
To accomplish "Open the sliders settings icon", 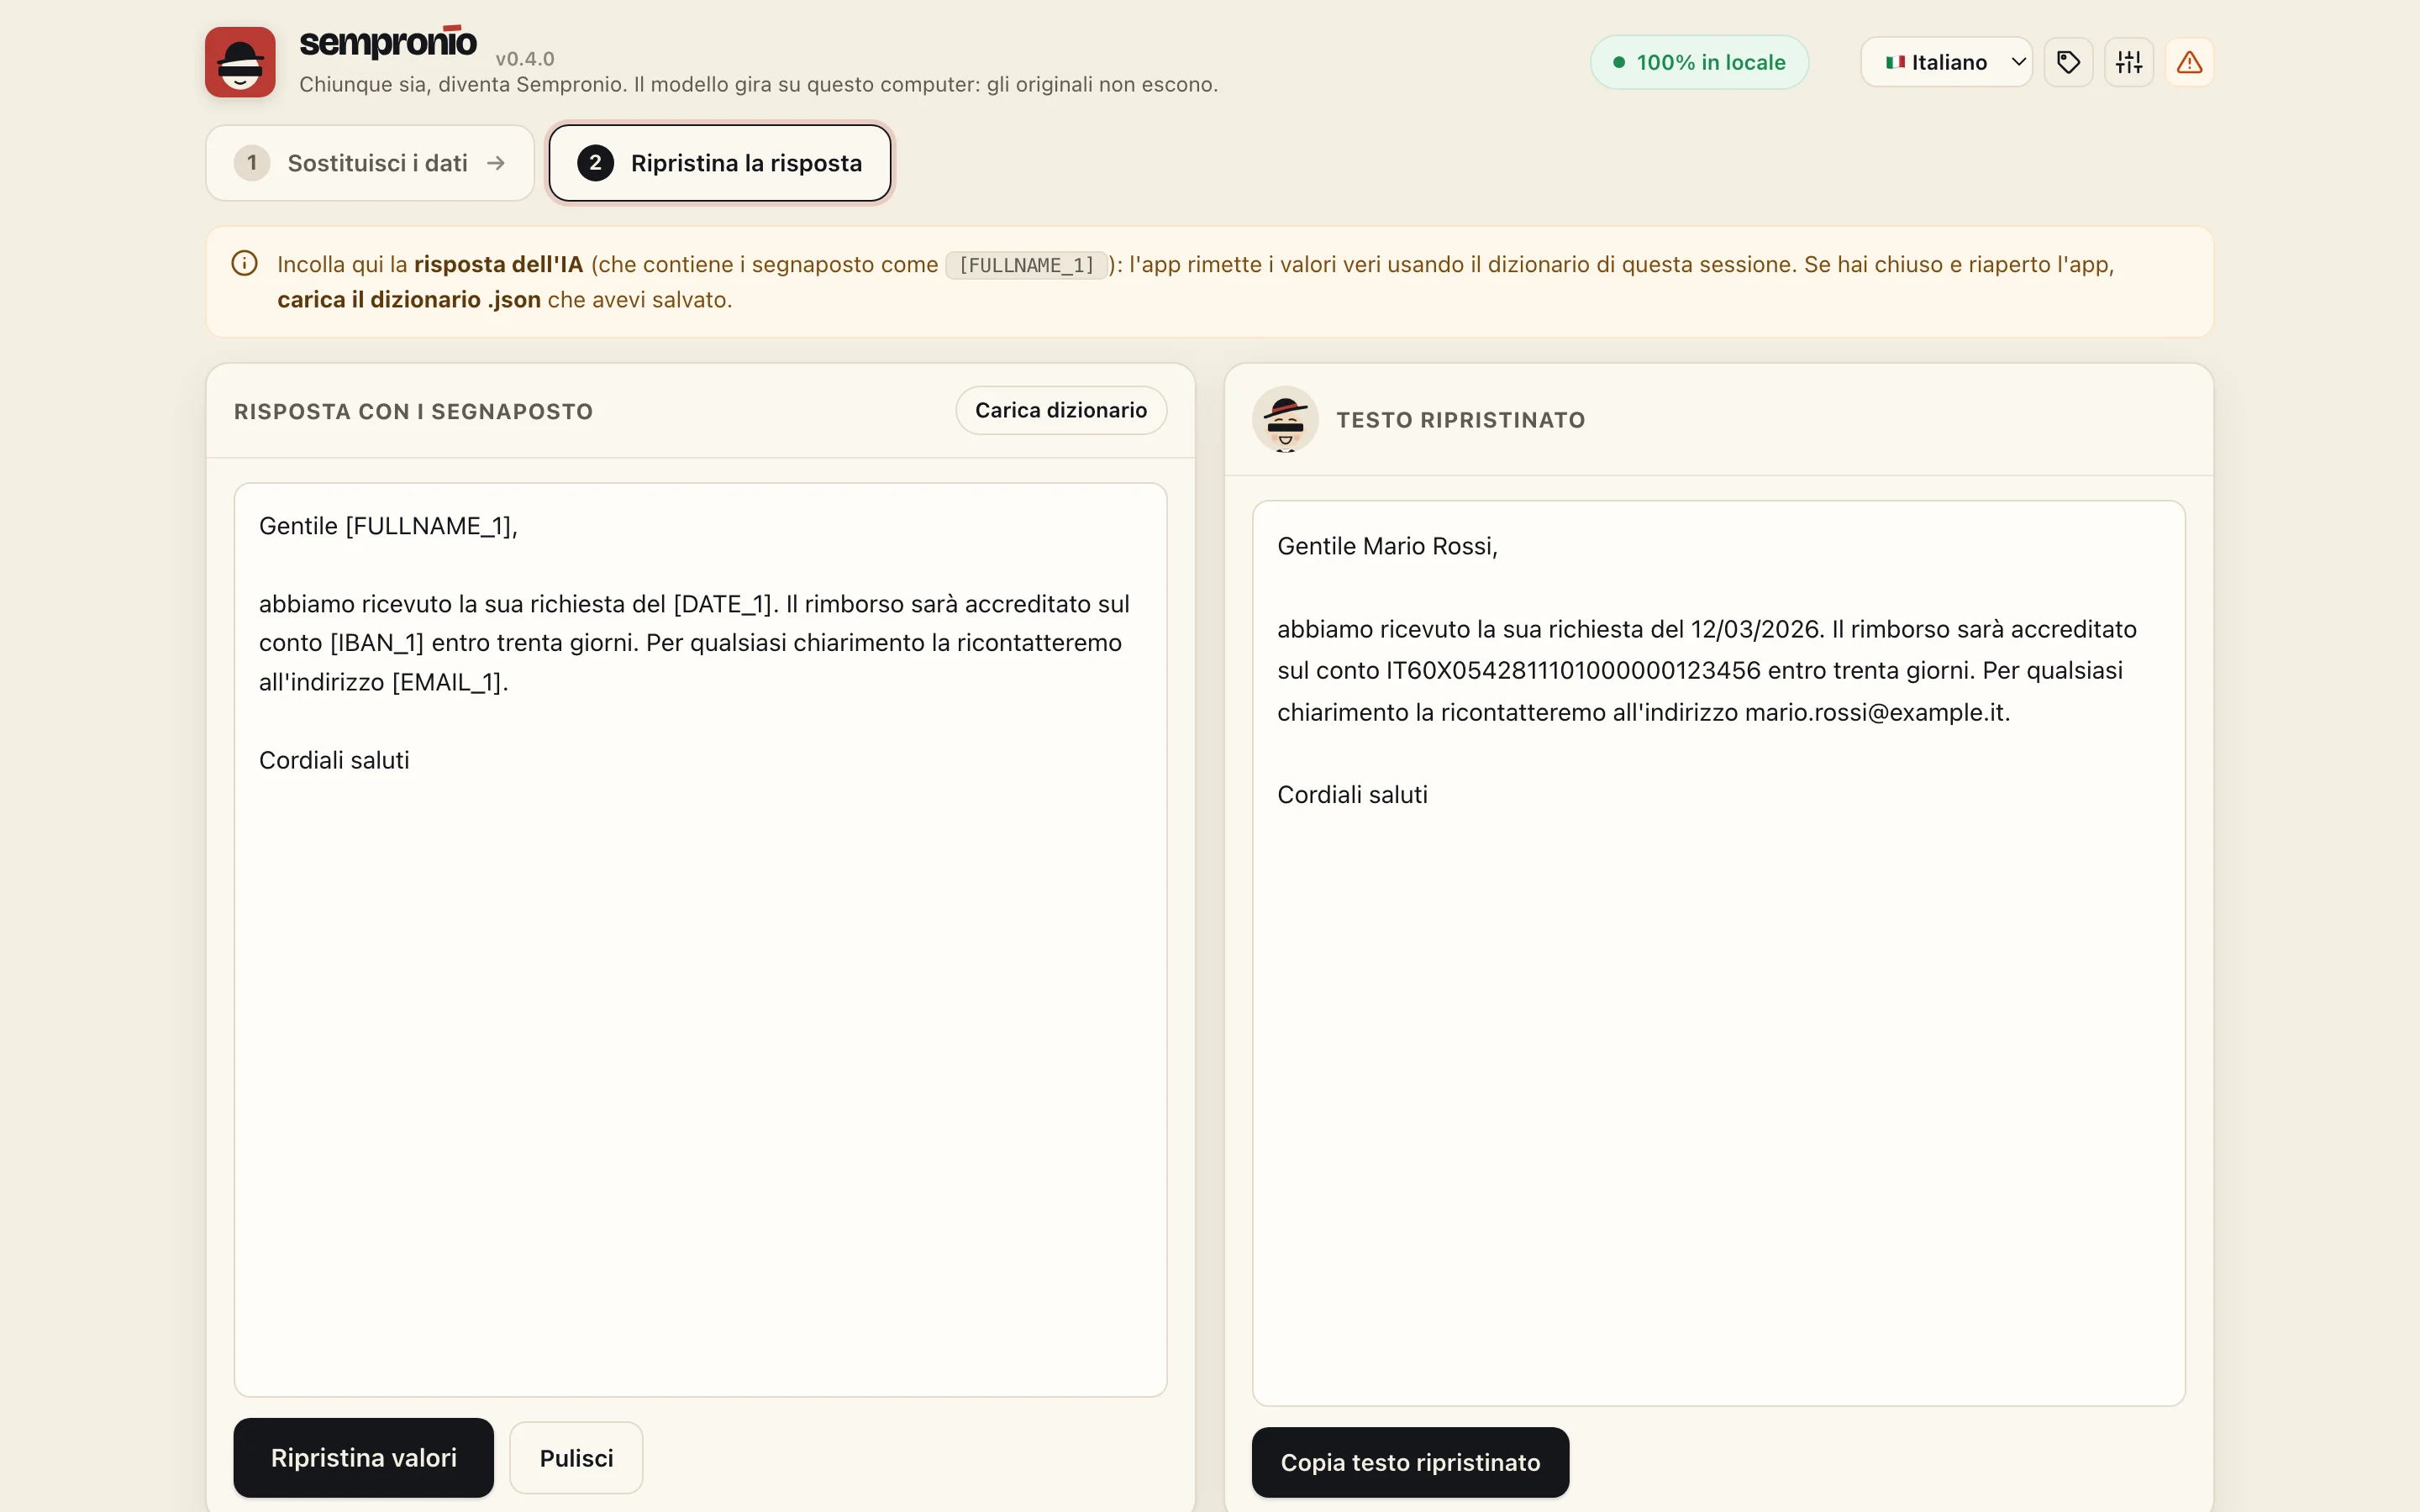I will coord(2129,62).
